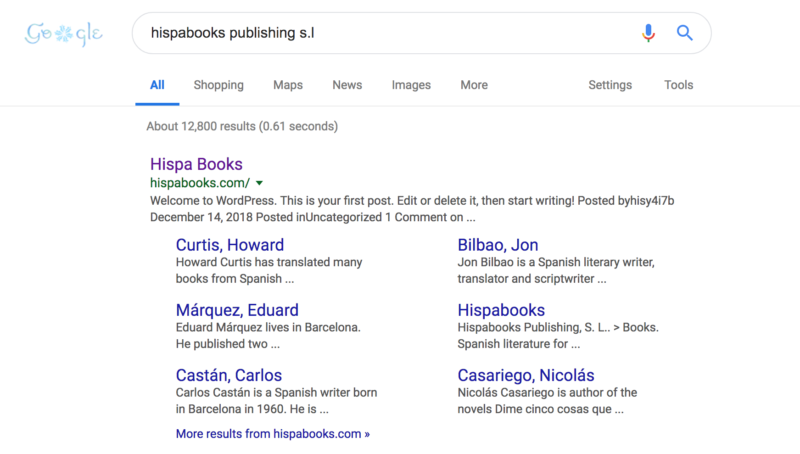Open the Márquez, Eduard sitelink
Screen dimensions: 800x454
point(237,310)
